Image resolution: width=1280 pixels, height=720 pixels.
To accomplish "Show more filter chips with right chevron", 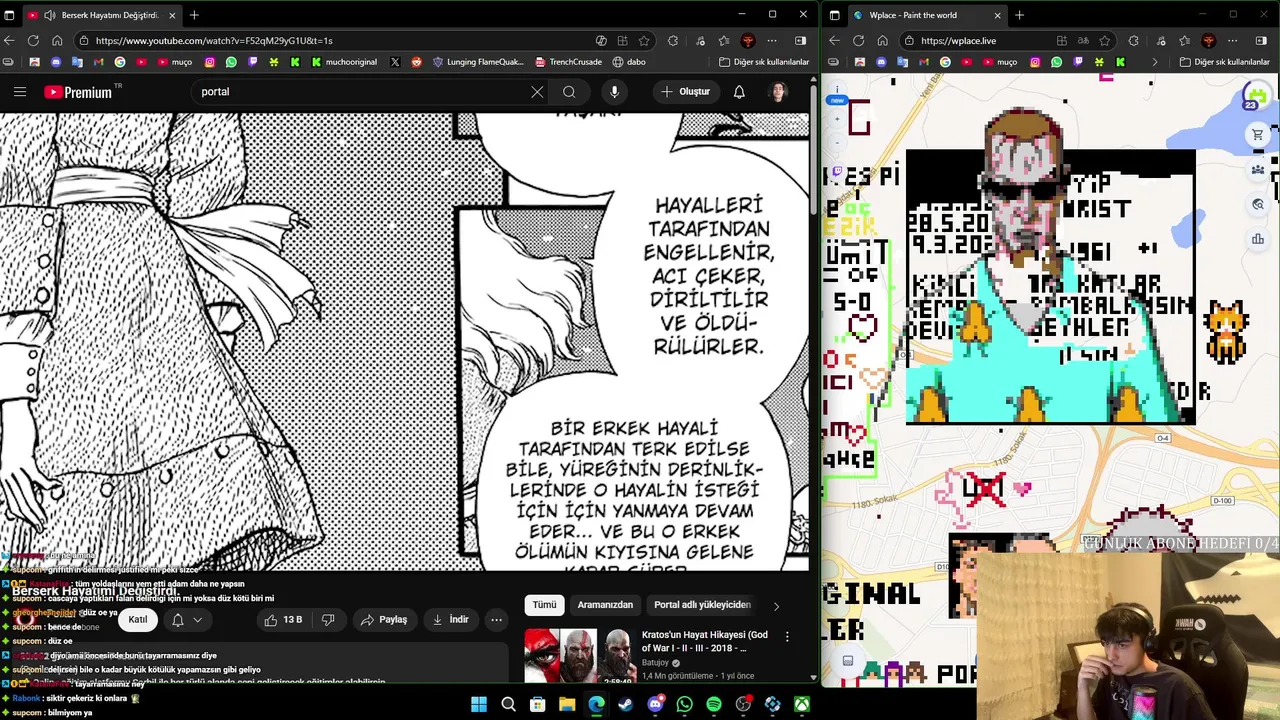I will [776, 605].
